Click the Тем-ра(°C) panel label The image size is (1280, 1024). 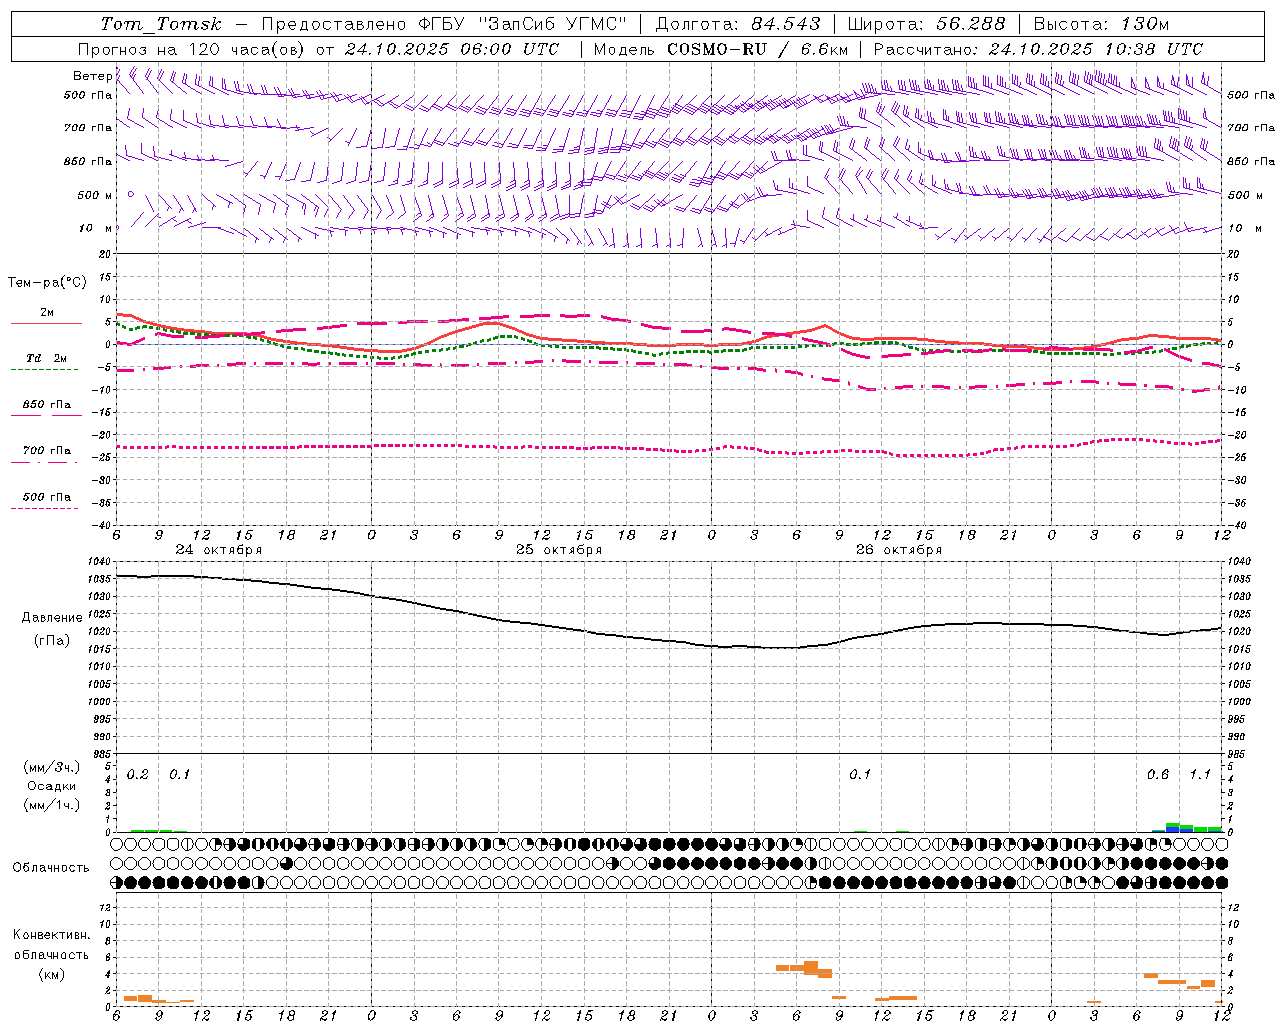[x=46, y=283]
